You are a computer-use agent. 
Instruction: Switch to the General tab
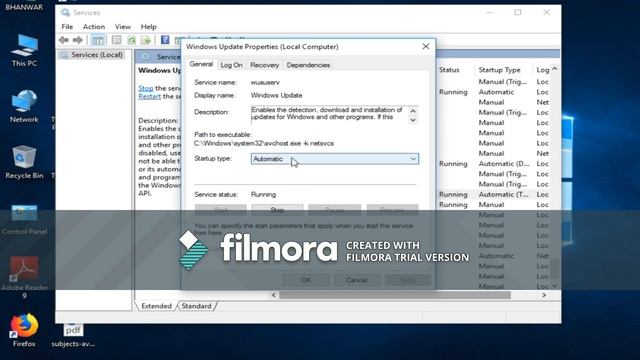point(201,64)
